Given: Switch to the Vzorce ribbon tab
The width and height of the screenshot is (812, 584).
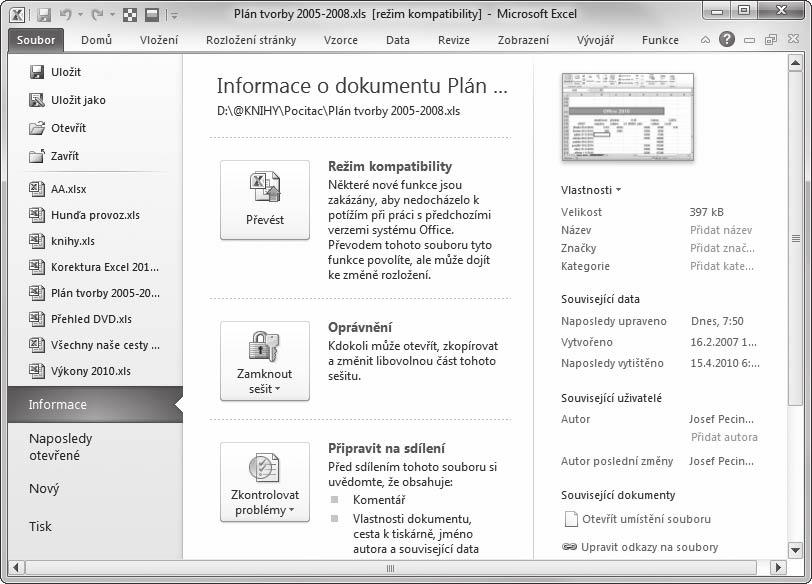Looking at the screenshot, I should coord(341,40).
